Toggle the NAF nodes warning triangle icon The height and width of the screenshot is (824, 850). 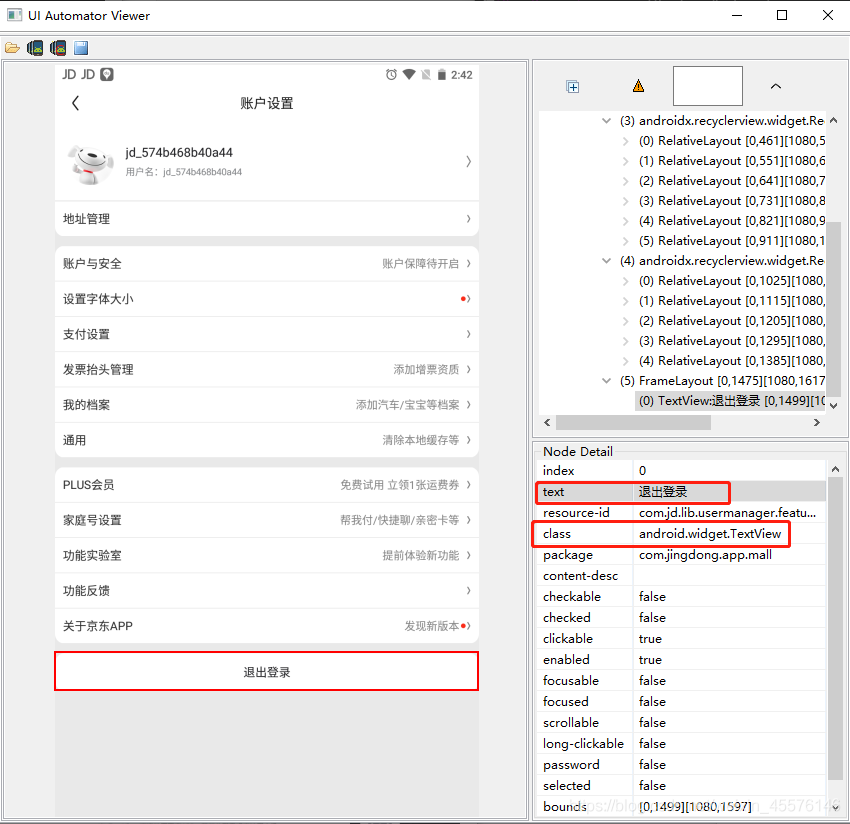639,86
